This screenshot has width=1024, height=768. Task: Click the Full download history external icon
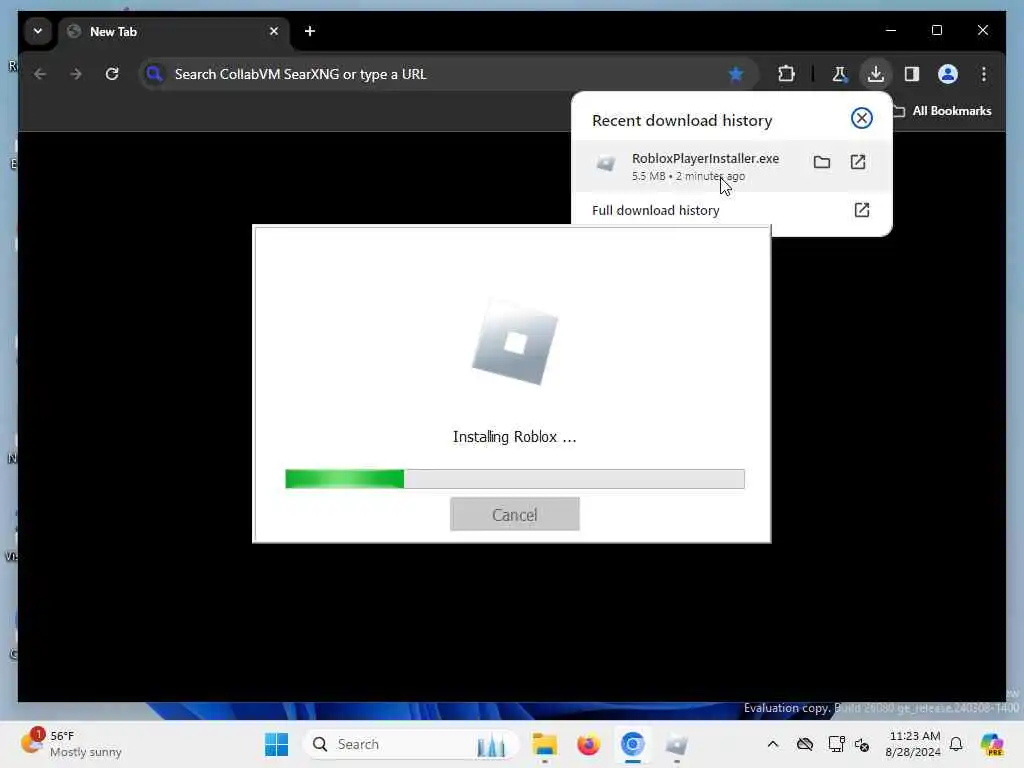coord(861,210)
